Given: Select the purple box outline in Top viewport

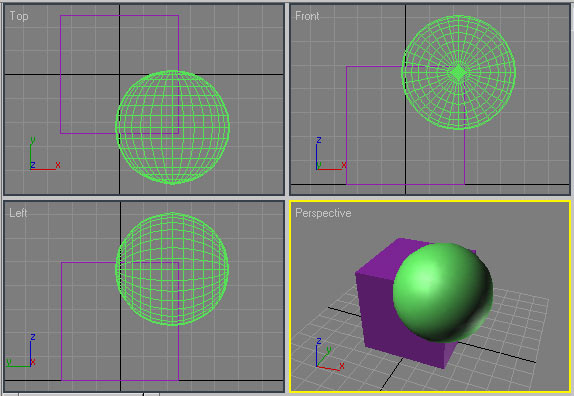Looking at the screenshot, I should pos(119,74).
